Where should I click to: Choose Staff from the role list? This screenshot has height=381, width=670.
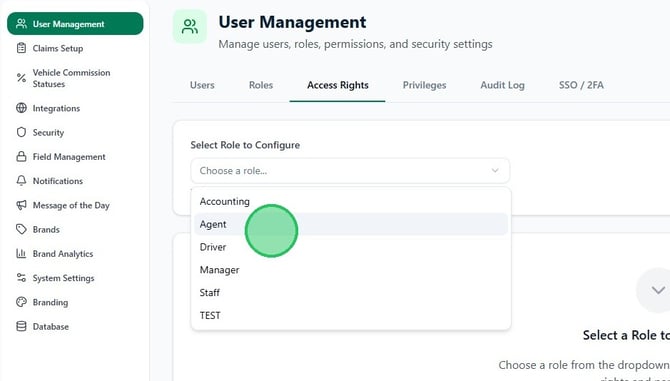(x=351, y=293)
